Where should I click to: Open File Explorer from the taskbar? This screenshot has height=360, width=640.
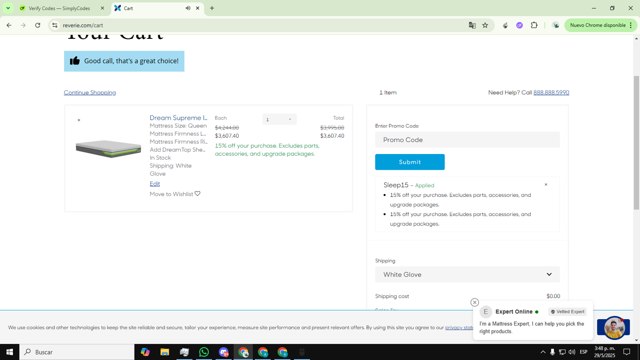164,352
